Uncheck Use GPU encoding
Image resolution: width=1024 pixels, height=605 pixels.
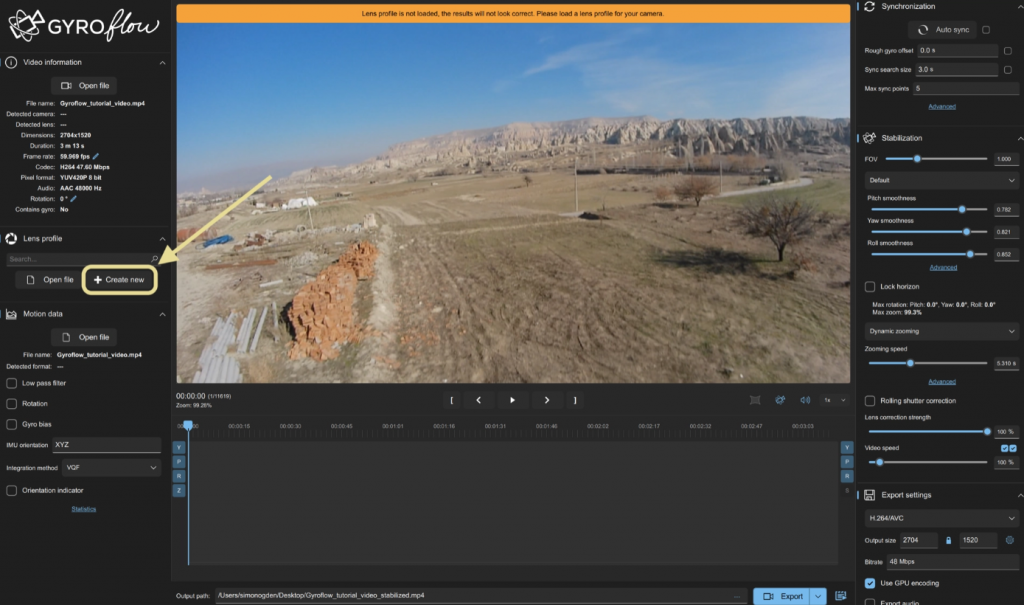click(870, 583)
